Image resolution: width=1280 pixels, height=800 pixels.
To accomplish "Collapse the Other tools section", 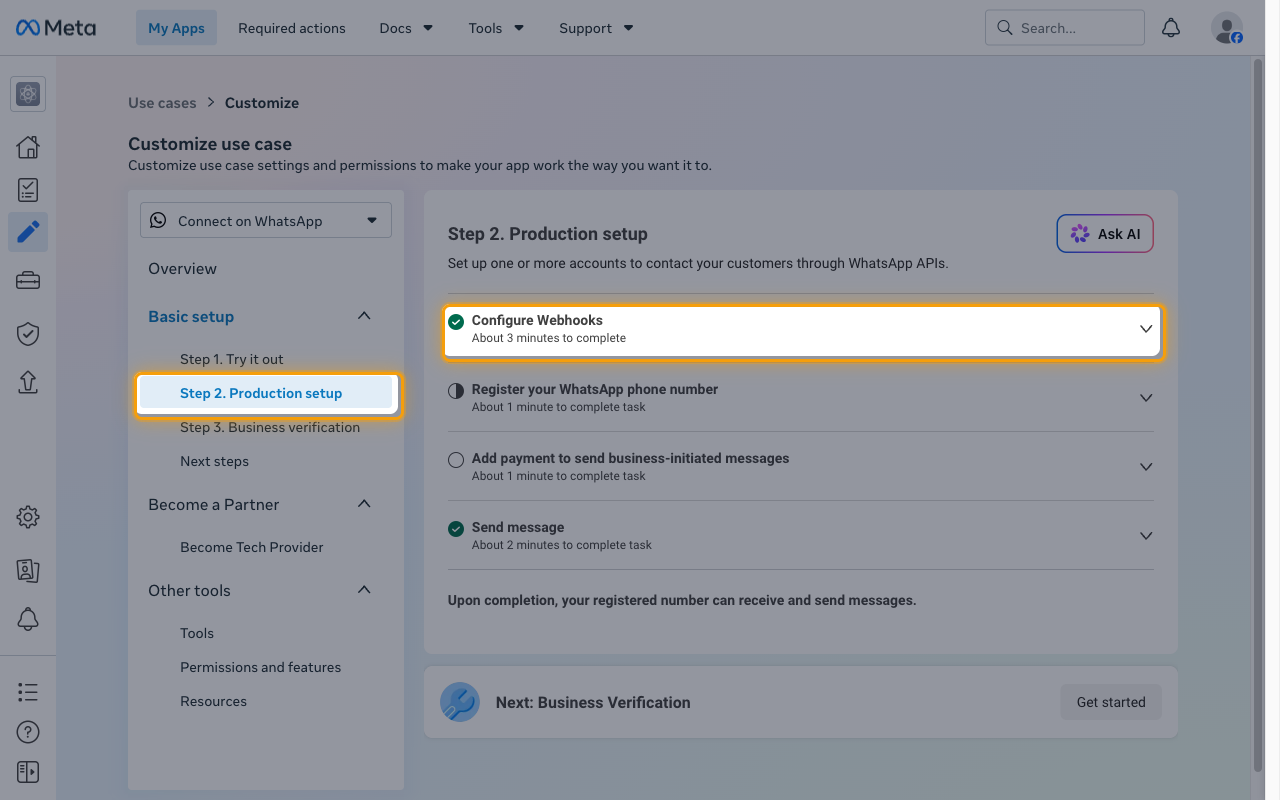I will click(364, 590).
